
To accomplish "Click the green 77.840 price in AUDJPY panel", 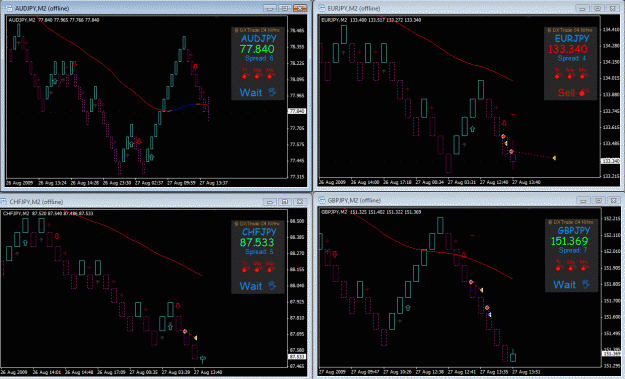I will coord(257,49).
